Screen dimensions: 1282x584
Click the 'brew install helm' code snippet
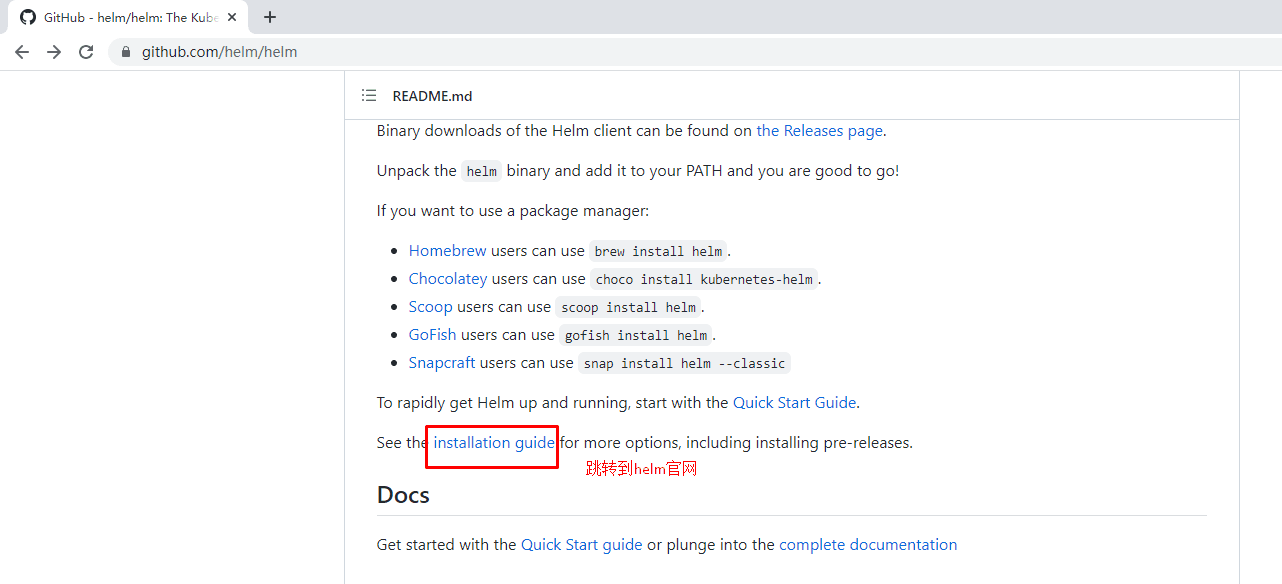(658, 251)
